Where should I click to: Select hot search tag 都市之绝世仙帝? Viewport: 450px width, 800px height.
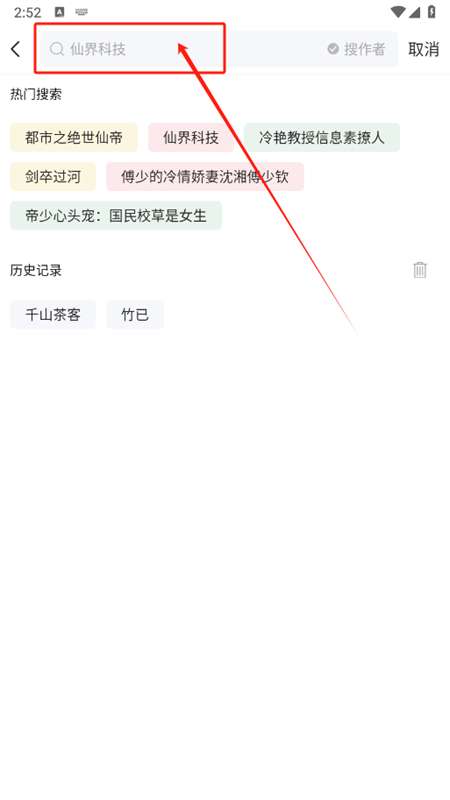pyautogui.click(x=74, y=137)
